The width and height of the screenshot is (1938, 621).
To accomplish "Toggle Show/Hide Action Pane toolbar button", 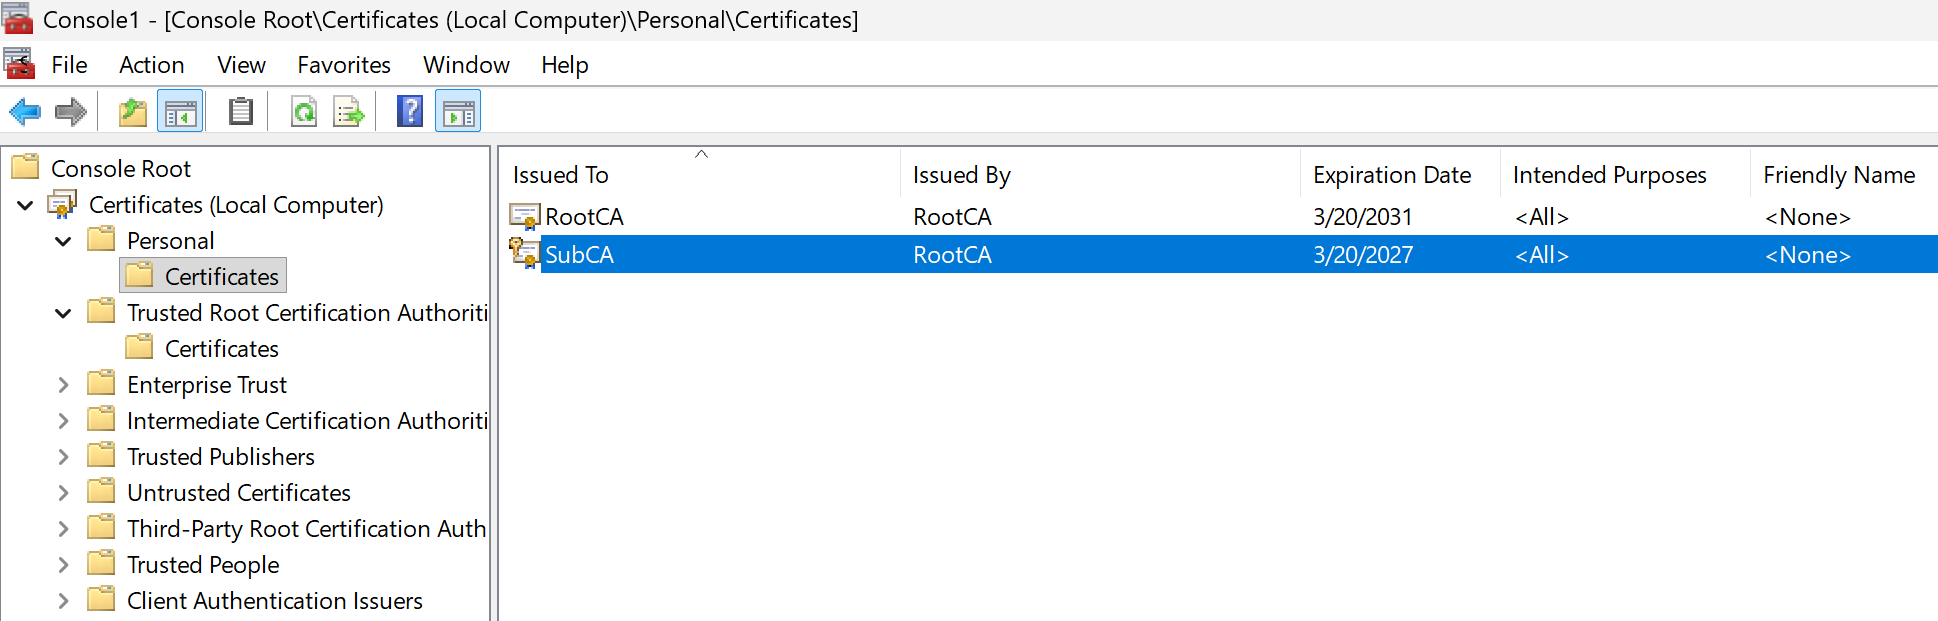I will click(x=458, y=112).
